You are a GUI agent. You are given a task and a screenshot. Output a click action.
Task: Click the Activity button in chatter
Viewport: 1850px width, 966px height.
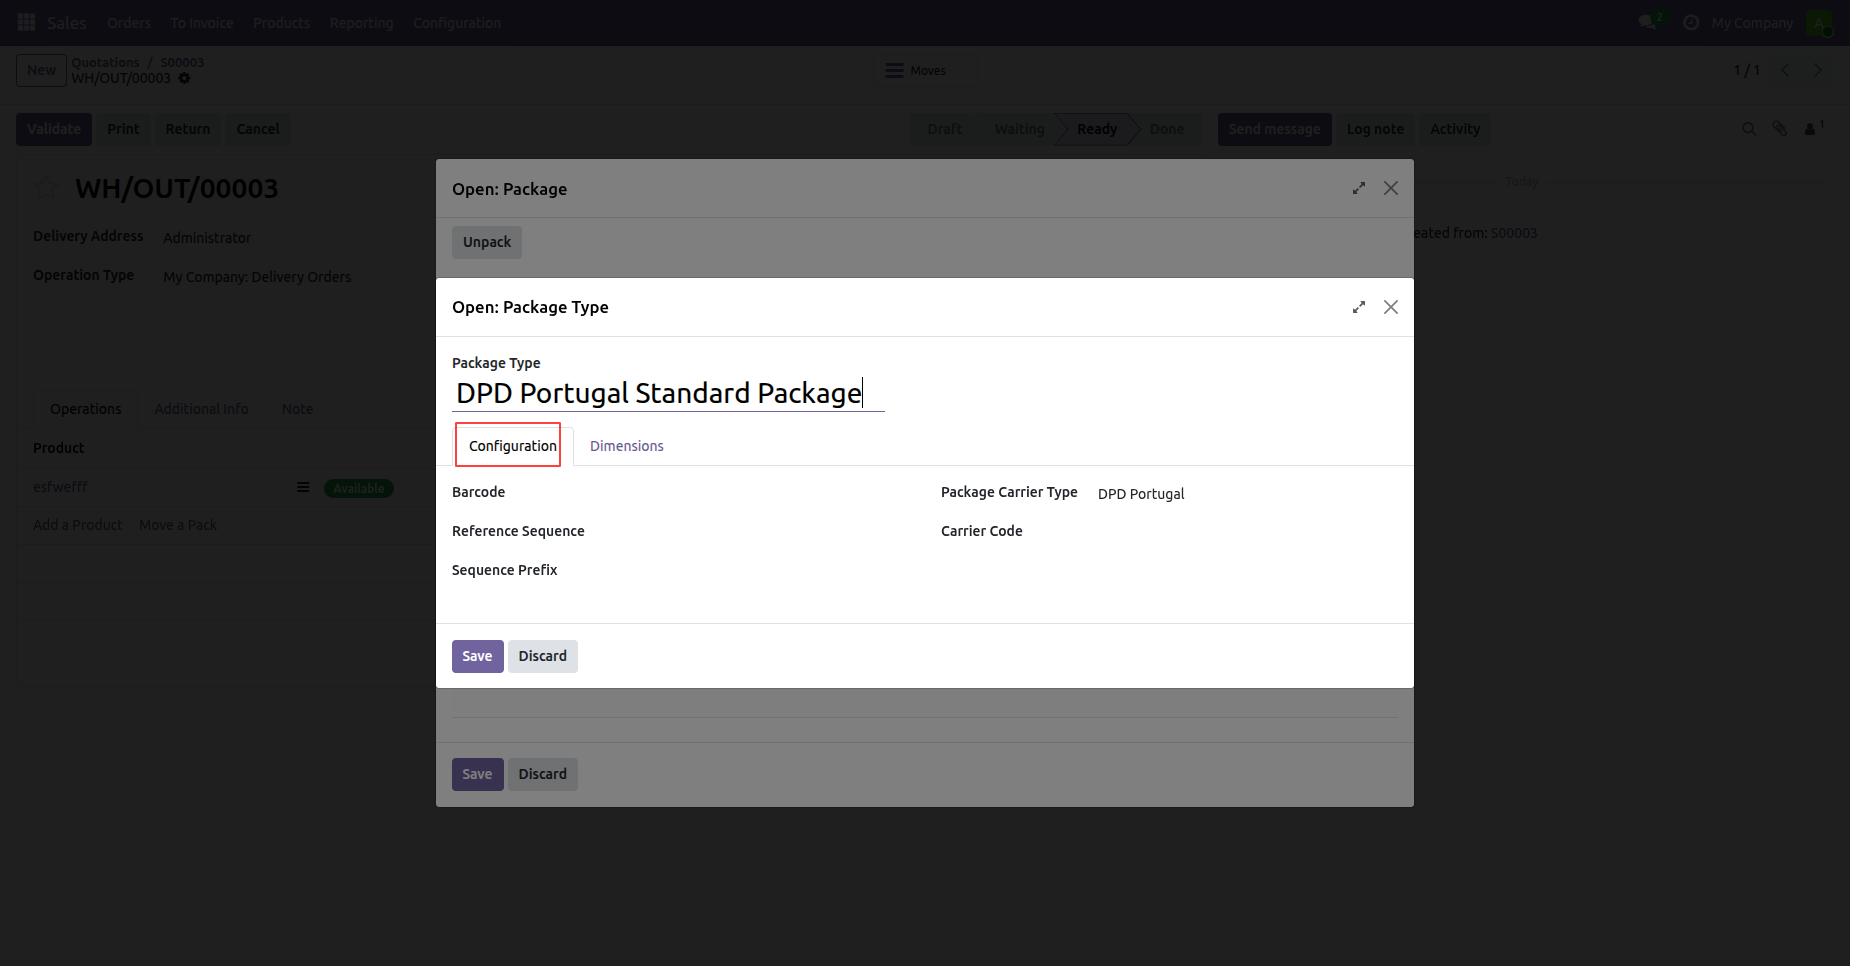click(1455, 129)
